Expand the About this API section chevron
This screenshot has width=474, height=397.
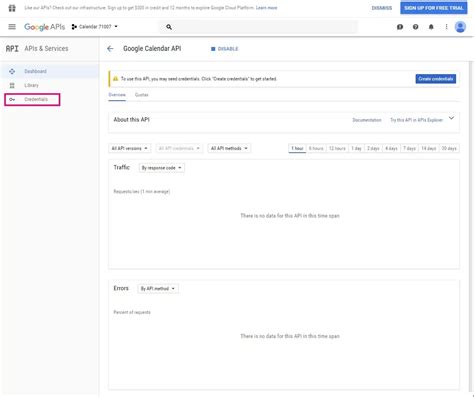451,118
